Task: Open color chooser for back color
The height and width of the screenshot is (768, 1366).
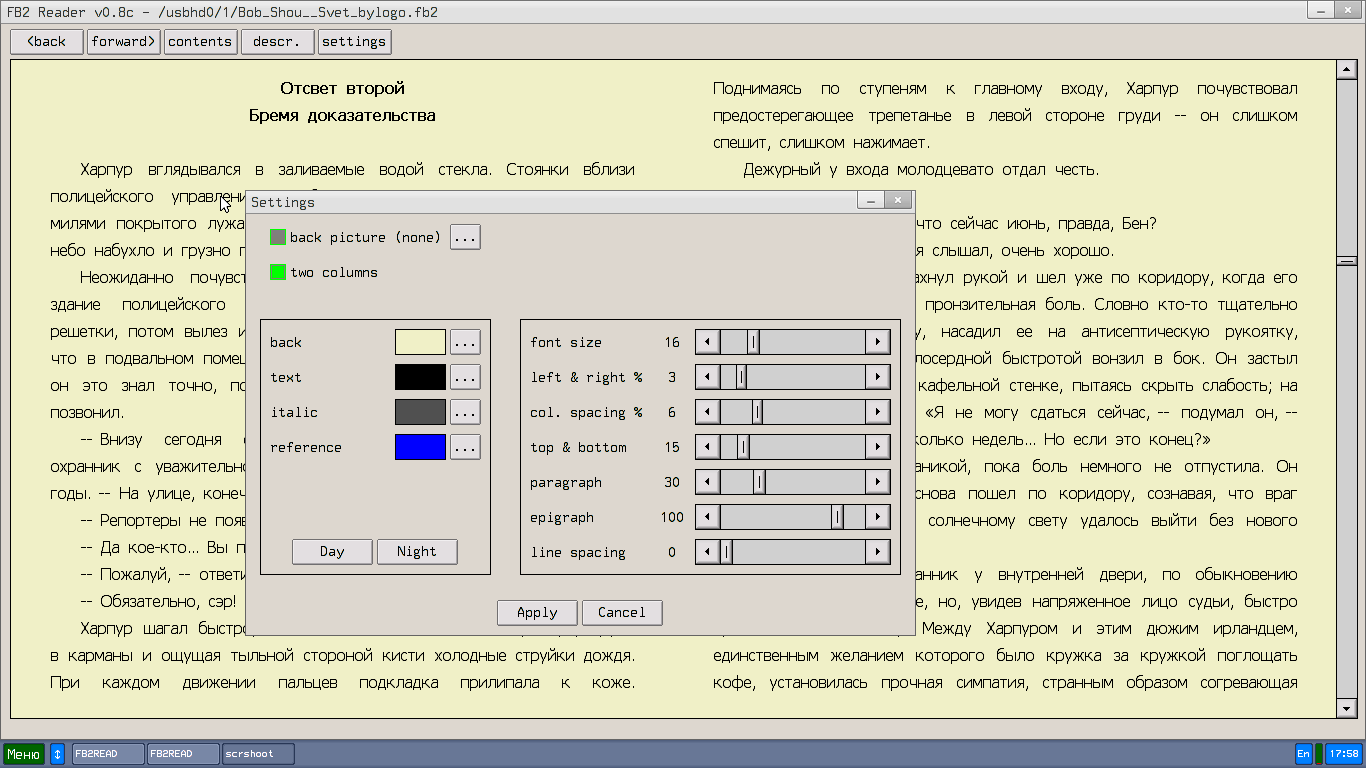Action: (465, 342)
